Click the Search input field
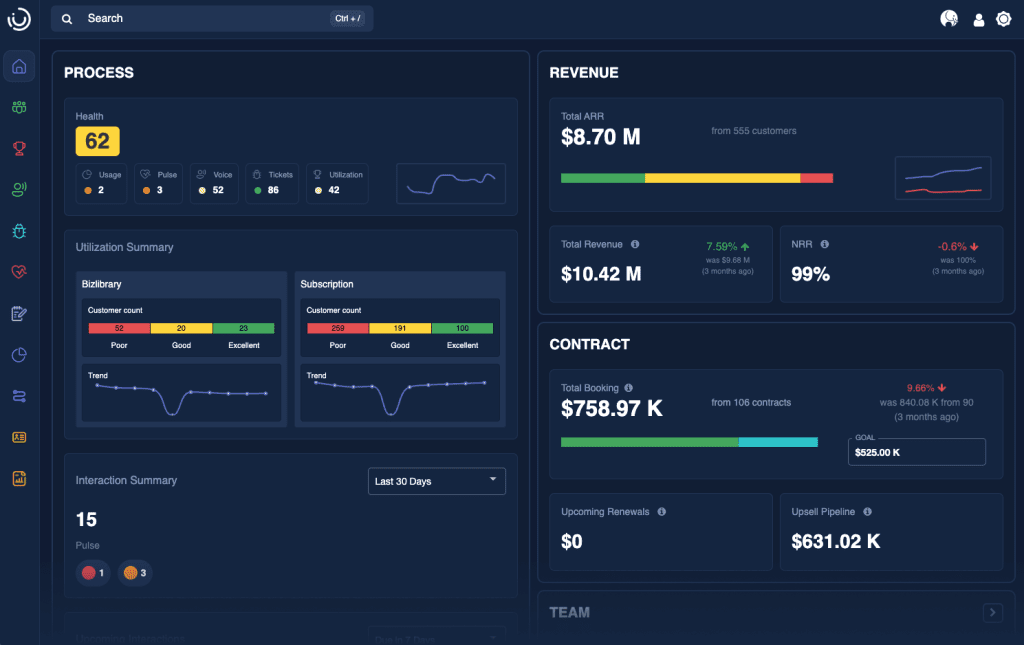 coord(212,19)
